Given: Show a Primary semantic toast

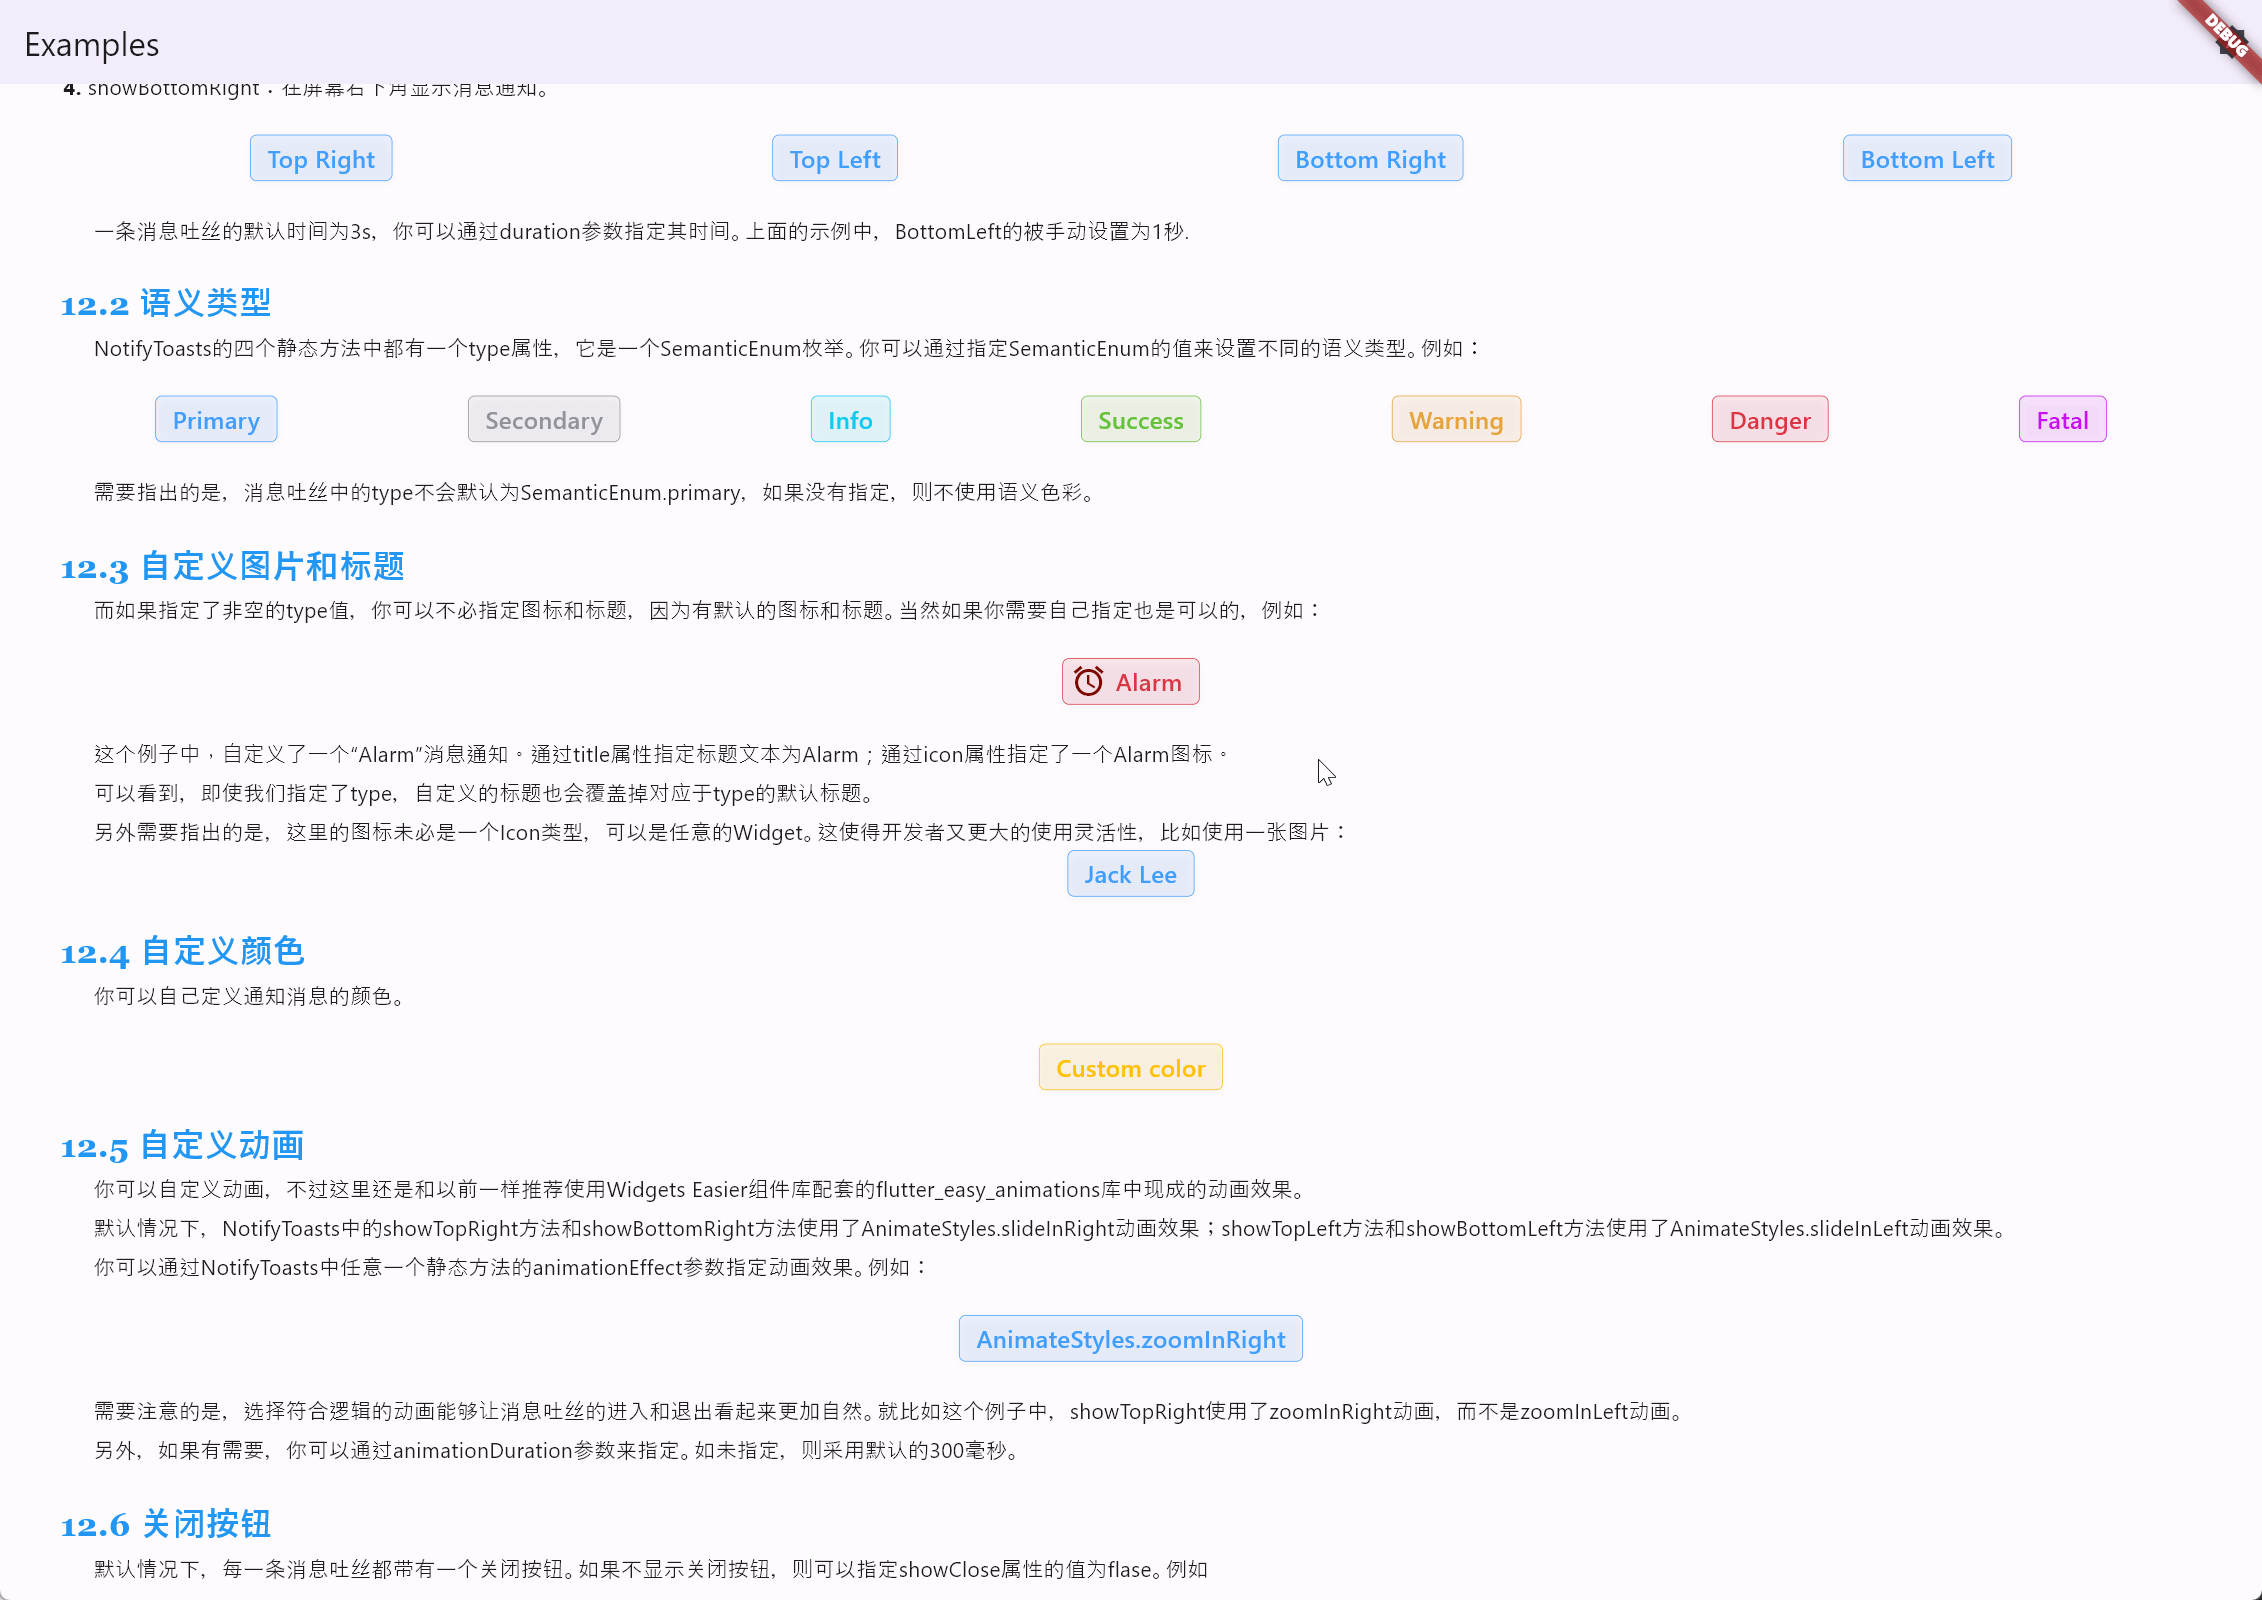Looking at the screenshot, I should click(x=216, y=419).
